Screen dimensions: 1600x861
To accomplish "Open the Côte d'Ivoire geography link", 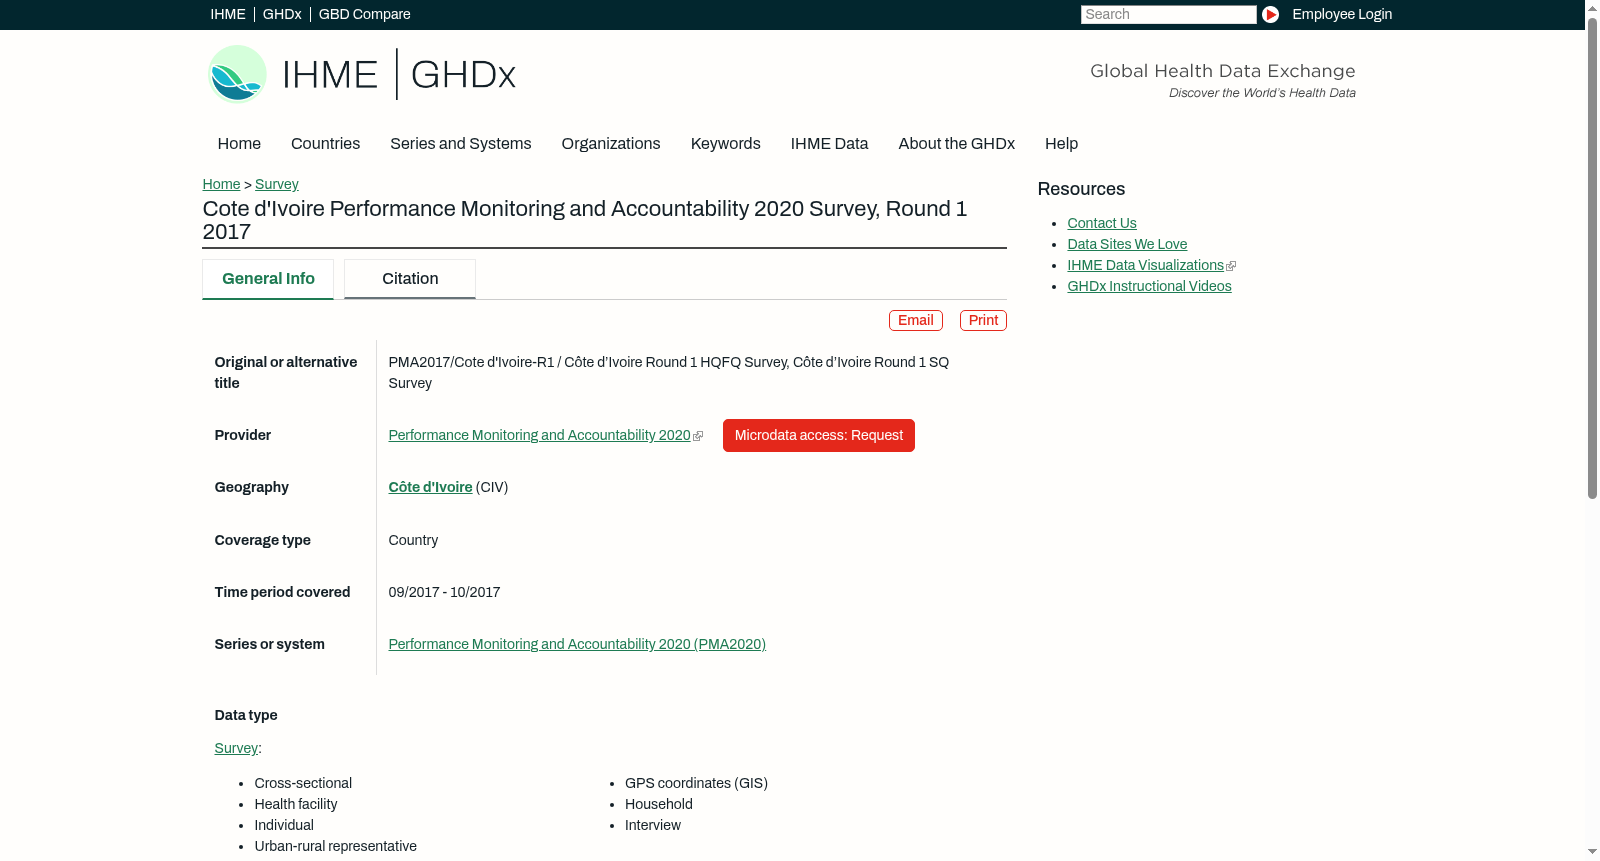I will click(430, 487).
